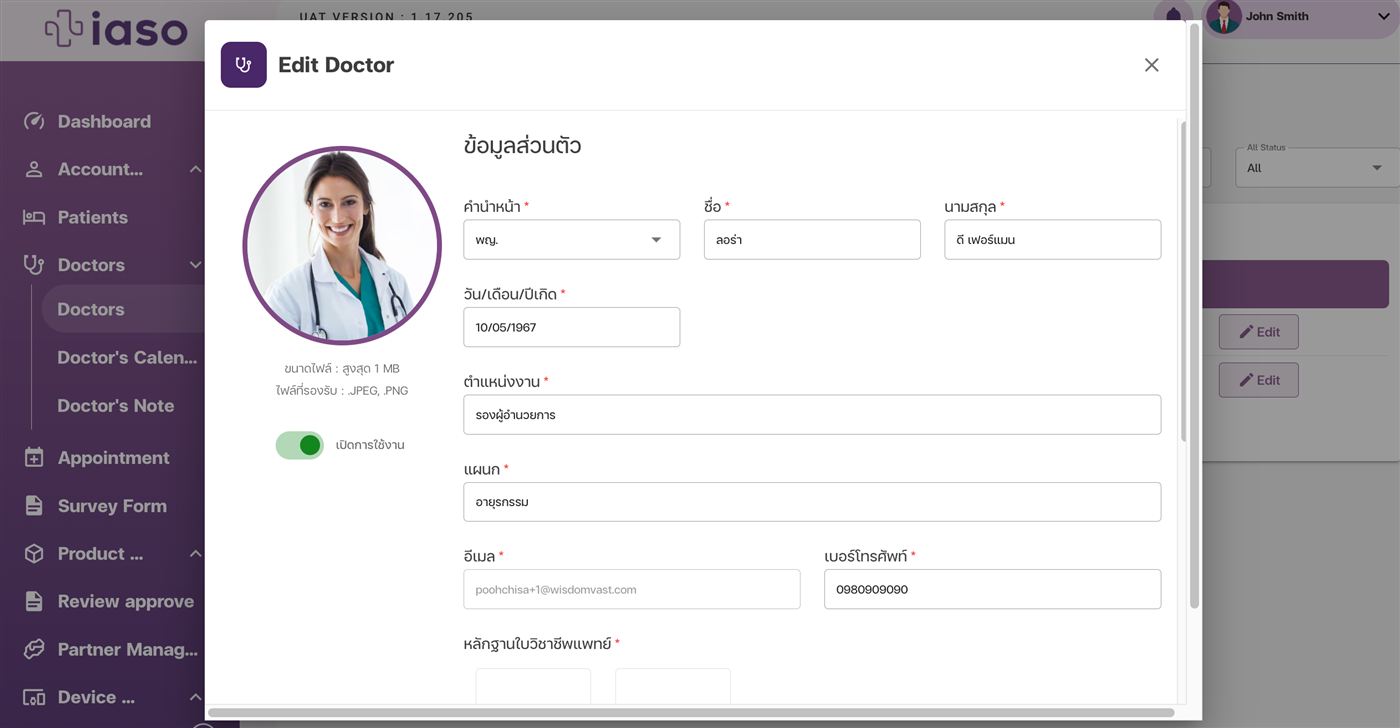
Task: Open Appointment in the sidebar
Action: (x=113, y=457)
